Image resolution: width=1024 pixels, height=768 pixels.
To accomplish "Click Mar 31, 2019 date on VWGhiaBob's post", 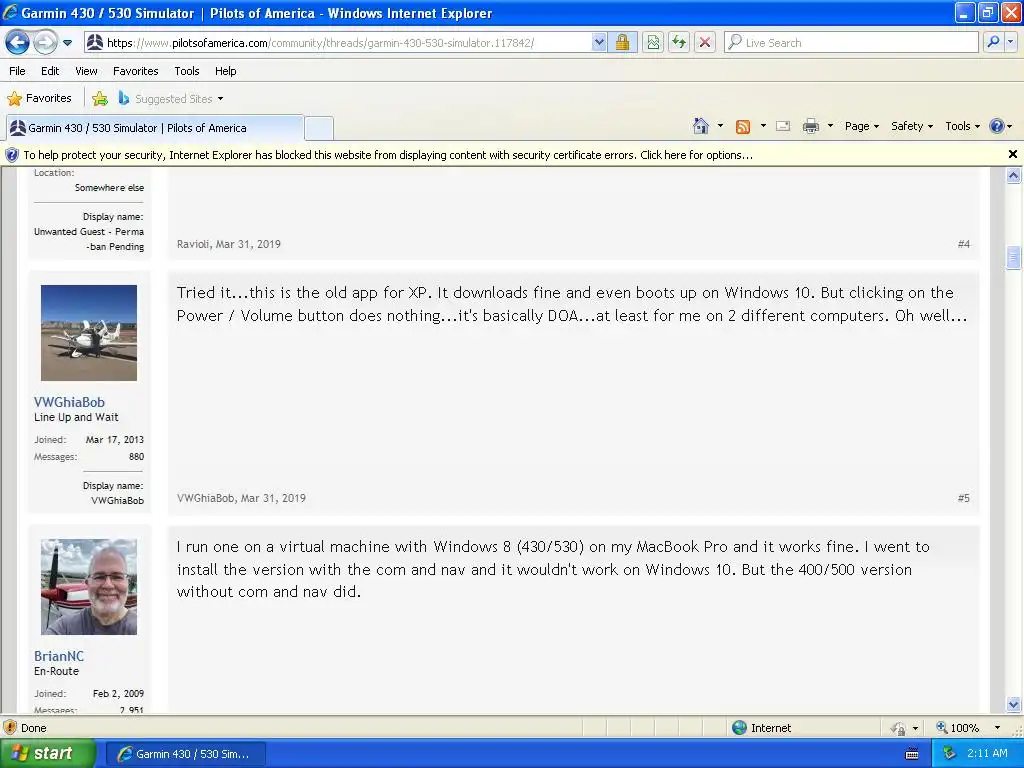I will 273,498.
